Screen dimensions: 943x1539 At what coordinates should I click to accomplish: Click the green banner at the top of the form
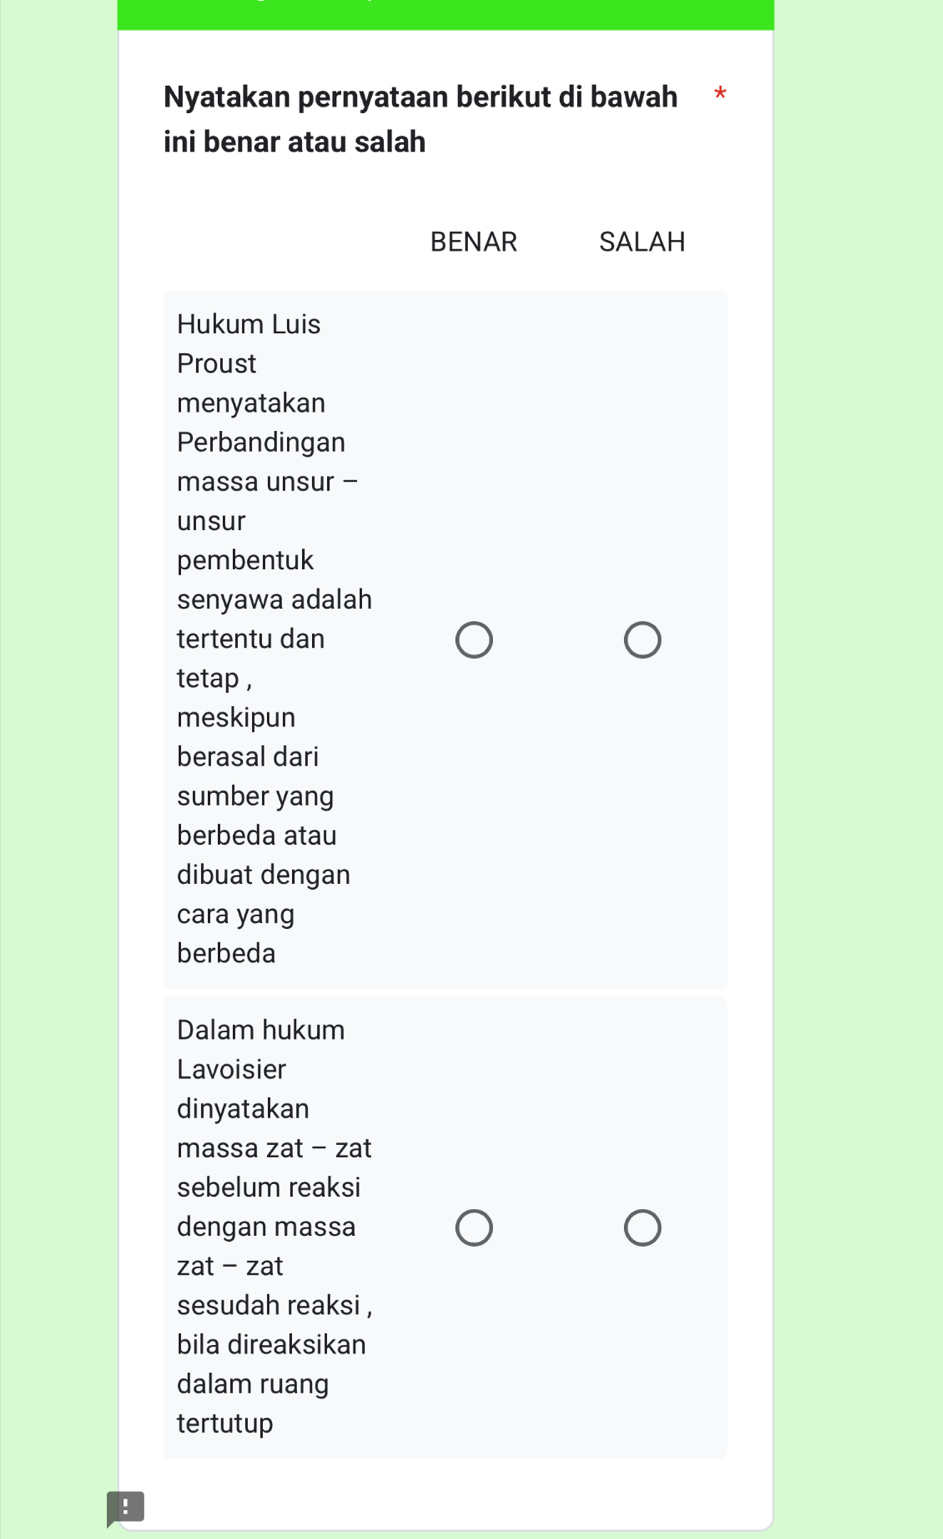[445, 14]
